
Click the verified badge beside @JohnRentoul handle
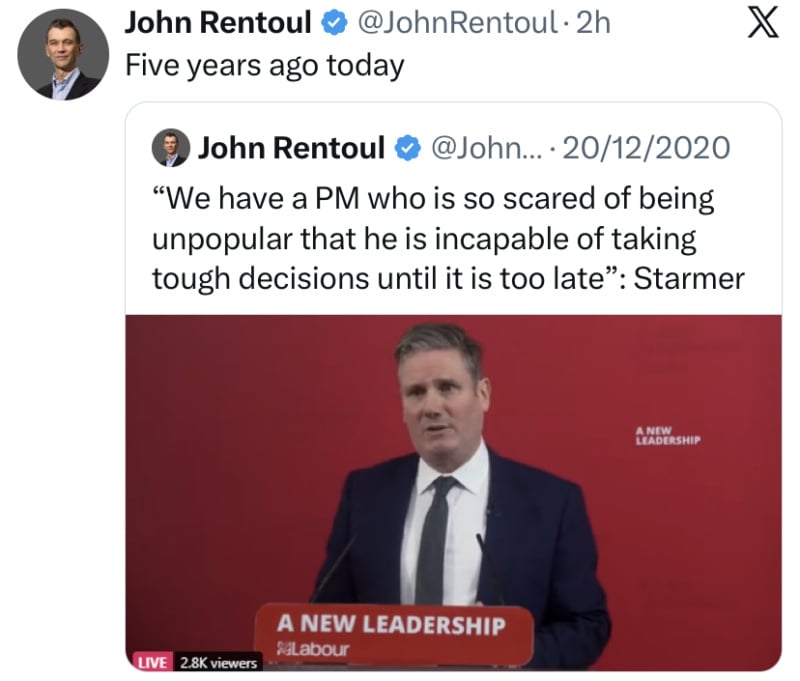point(334,23)
